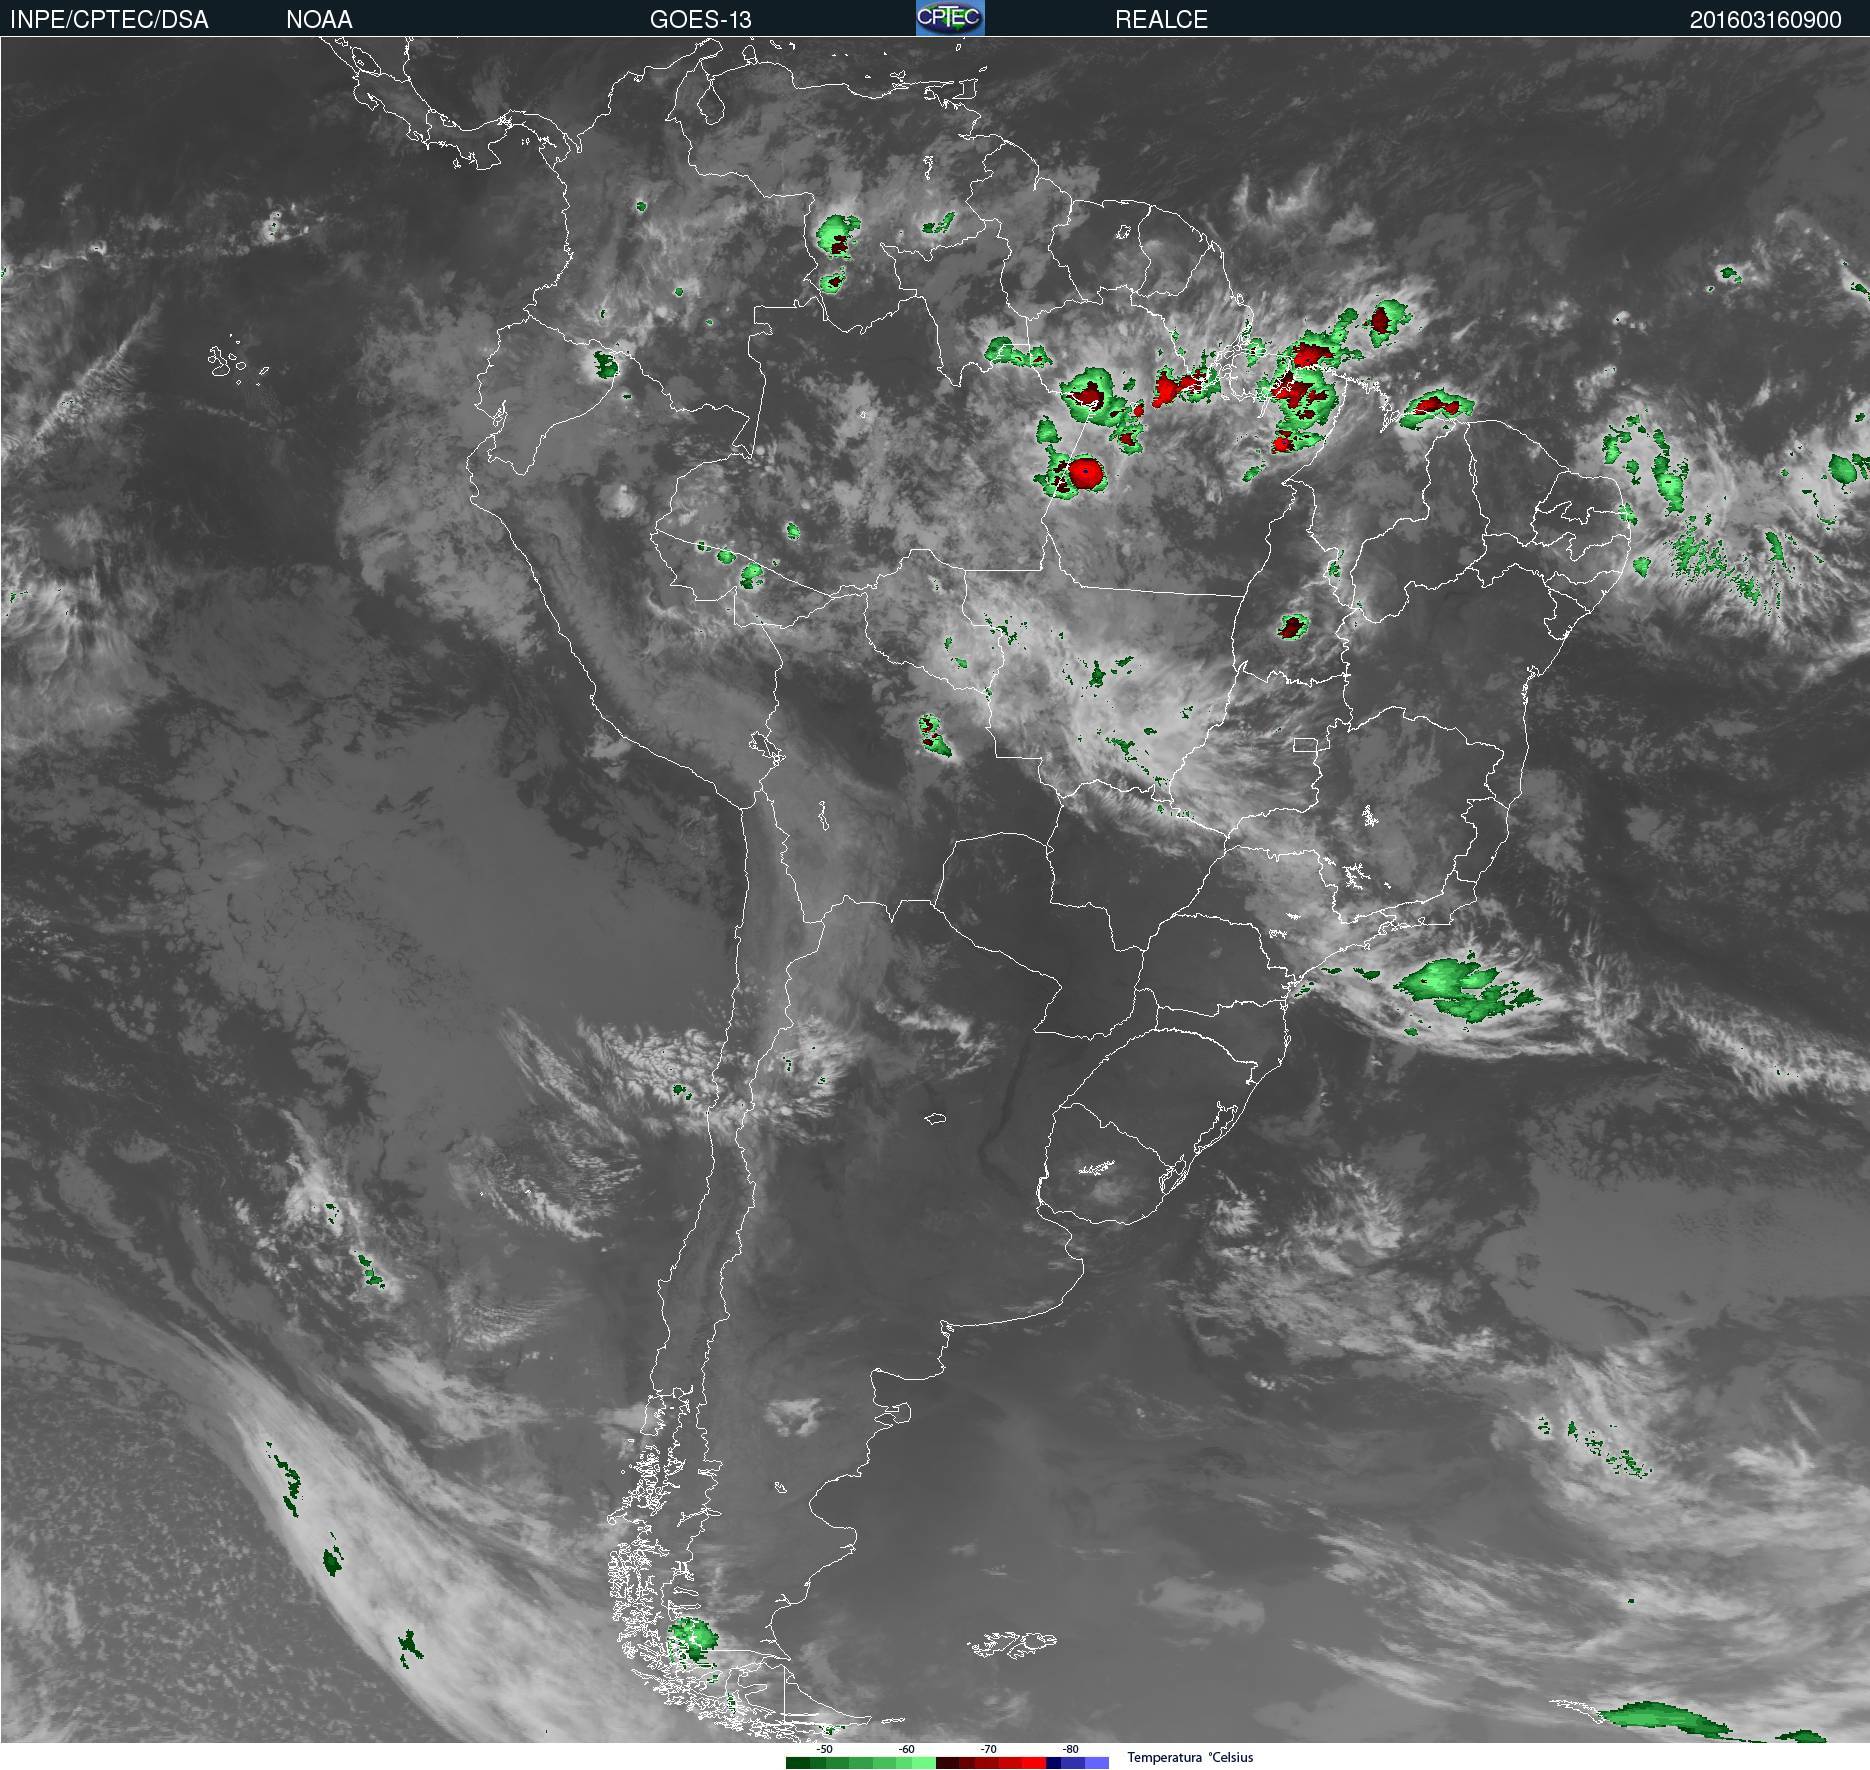Click the red section of temperature scale
The width and height of the screenshot is (1870, 1770).
[991, 1763]
